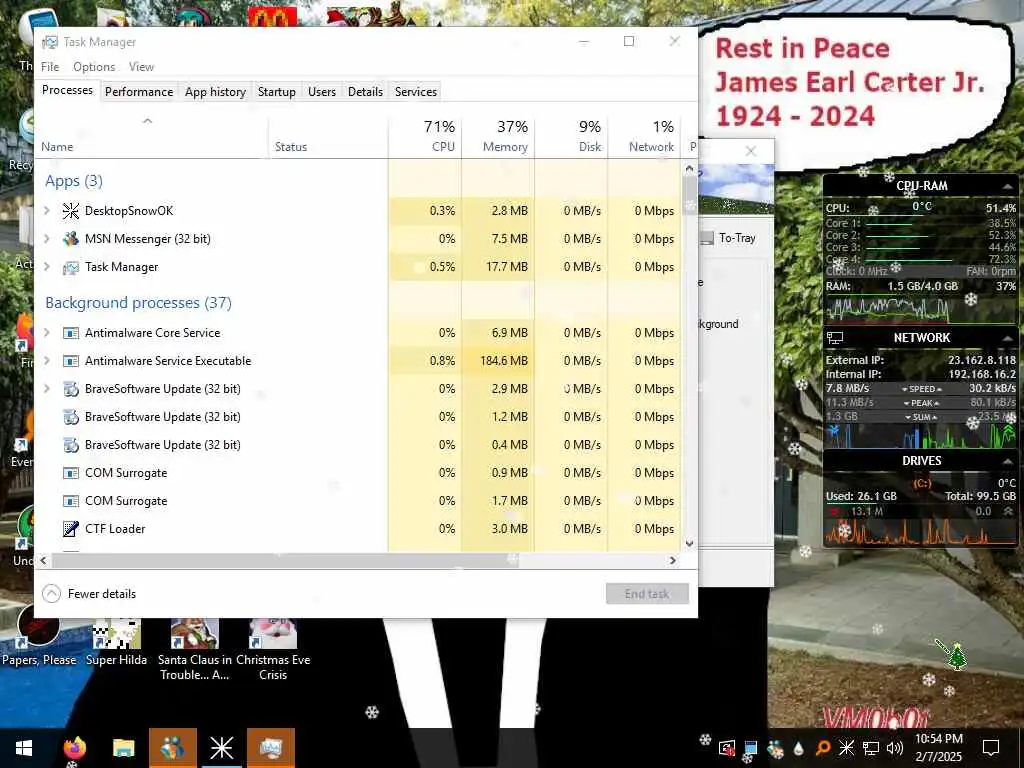Open the File menu
The height and width of the screenshot is (768, 1024).
tap(50, 67)
